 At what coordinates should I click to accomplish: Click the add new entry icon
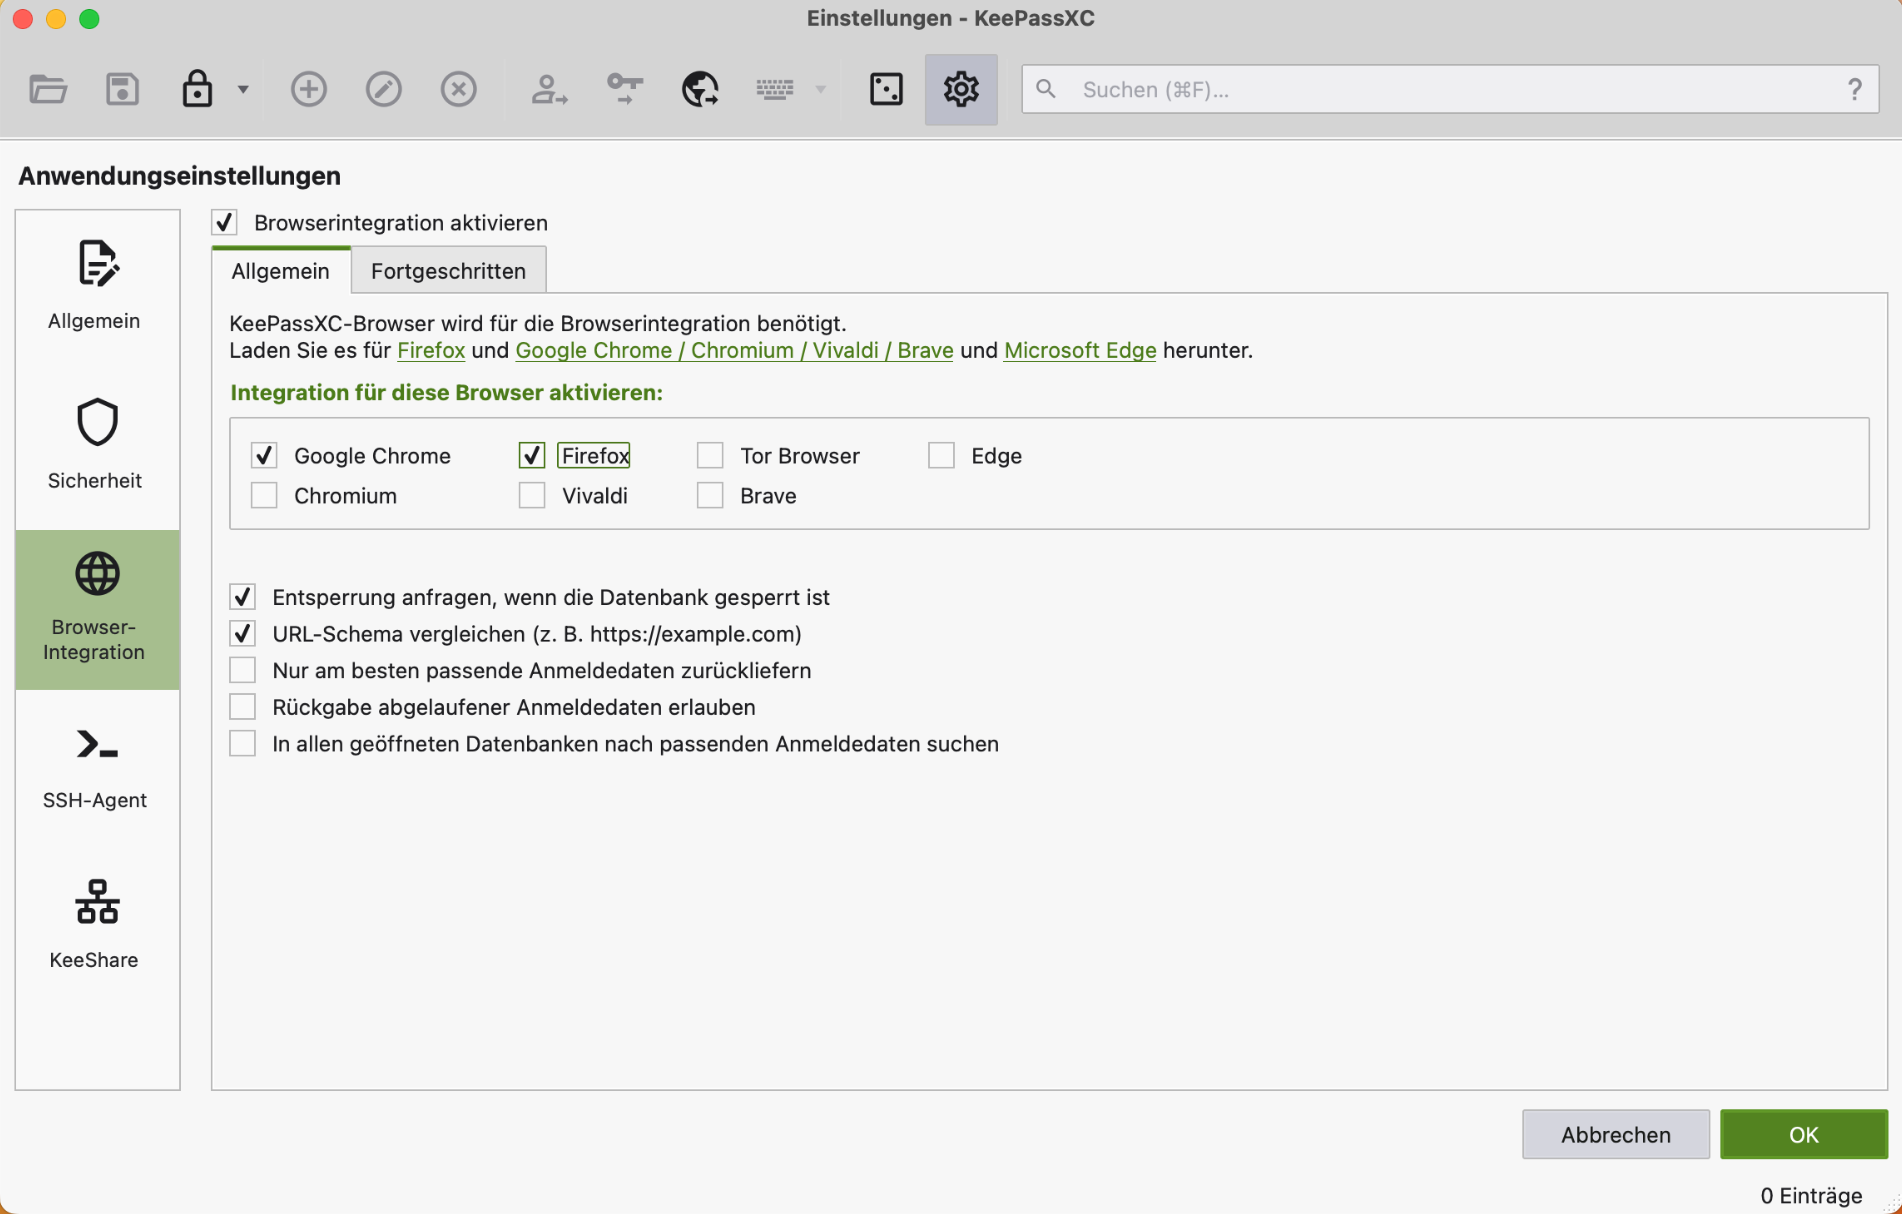pyautogui.click(x=308, y=89)
